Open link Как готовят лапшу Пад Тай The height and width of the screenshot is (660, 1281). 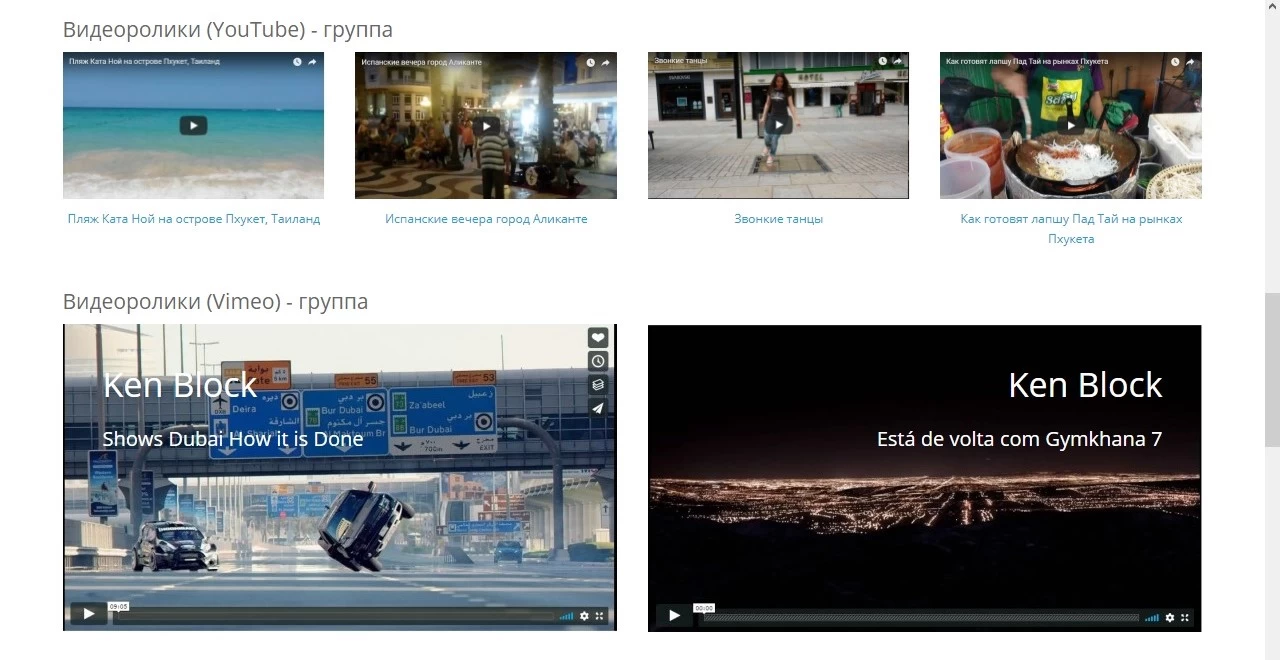[1071, 229]
